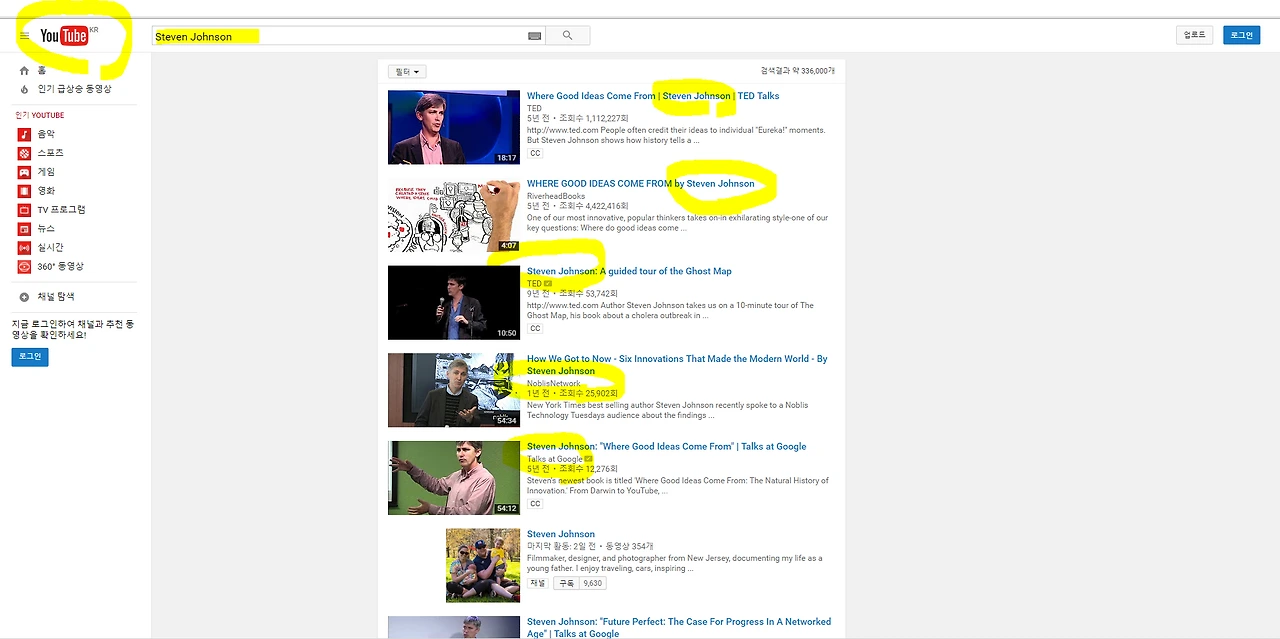Click the search magnifier button
Image resolution: width=1280 pixels, height=639 pixels.
(567, 36)
